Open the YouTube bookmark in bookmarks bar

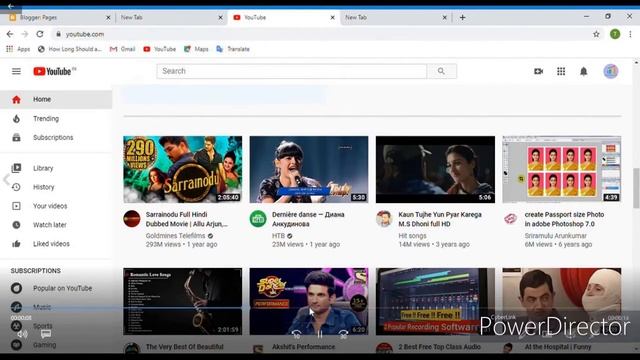tap(160, 49)
